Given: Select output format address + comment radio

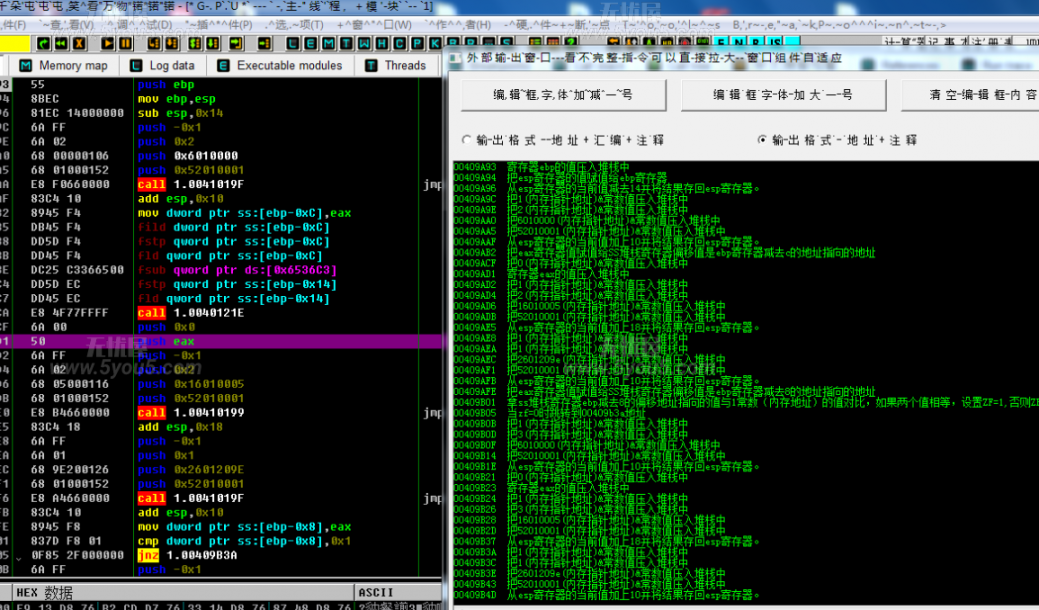Looking at the screenshot, I should pos(838,140).
